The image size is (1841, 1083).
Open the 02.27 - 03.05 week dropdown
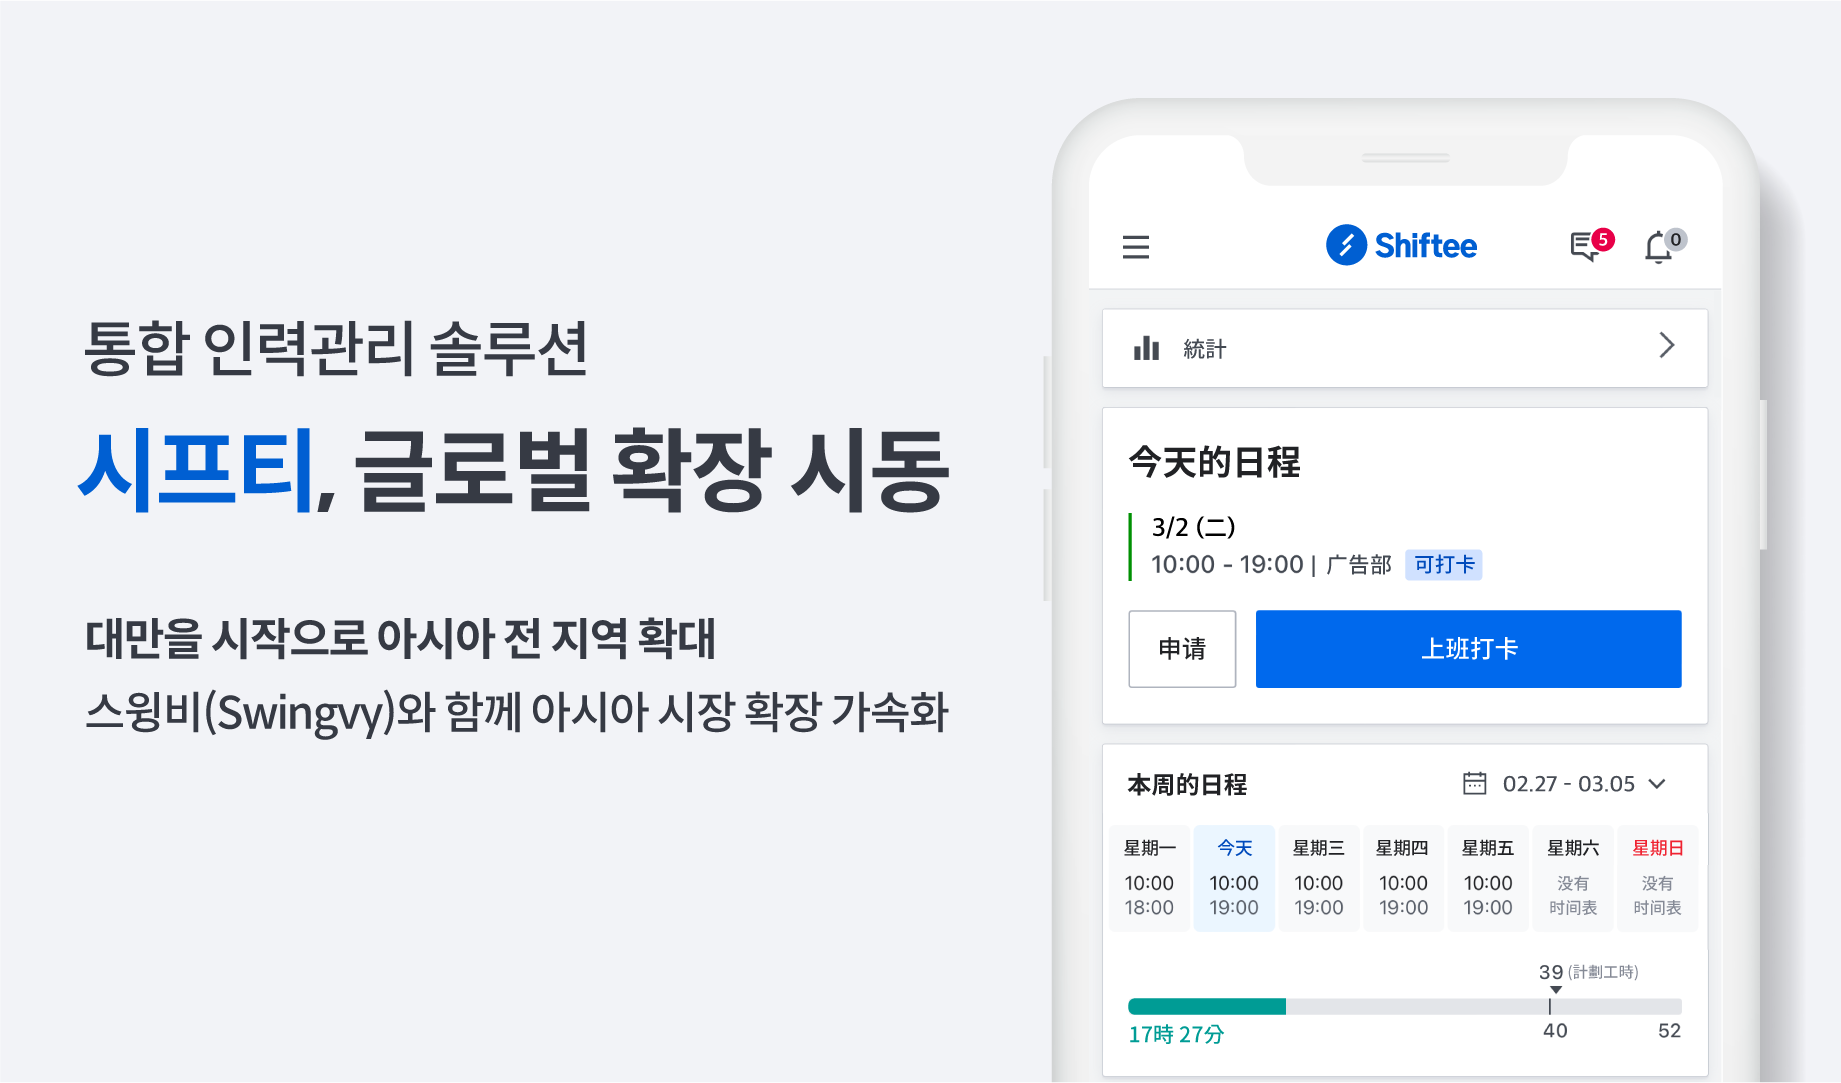pyautogui.click(x=1657, y=784)
